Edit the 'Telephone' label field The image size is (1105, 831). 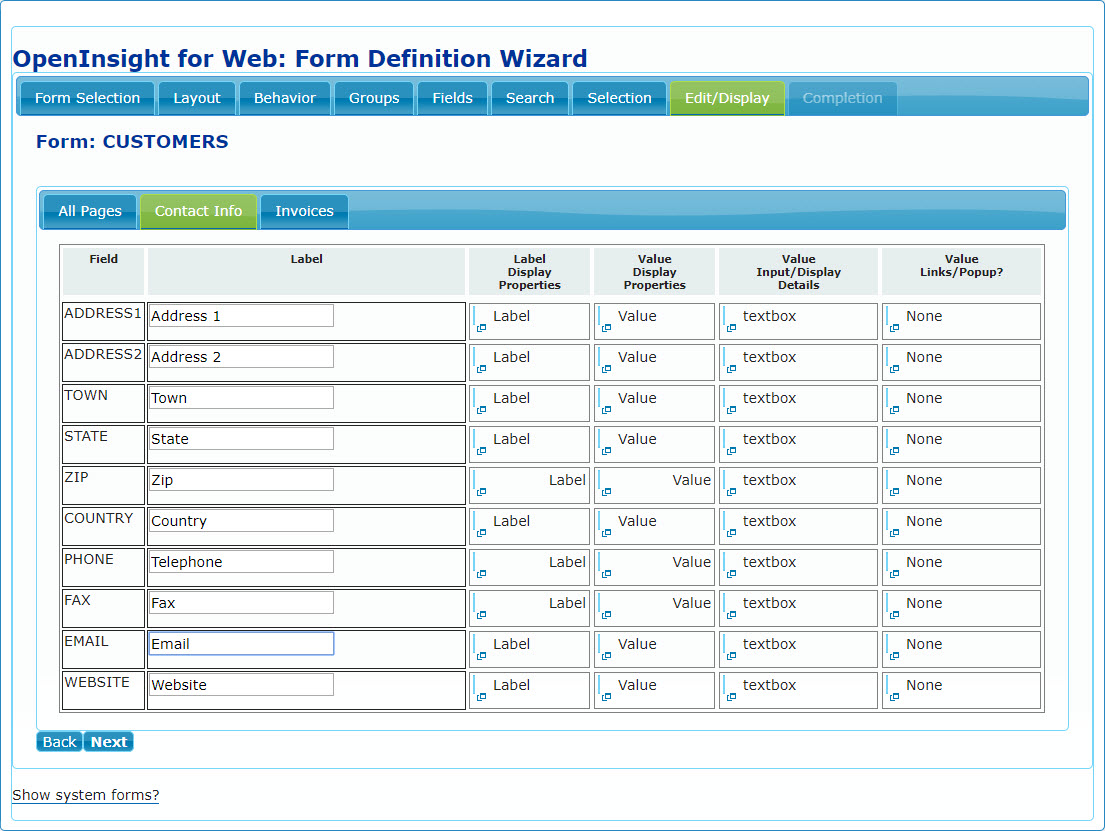[x=241, y=561]
